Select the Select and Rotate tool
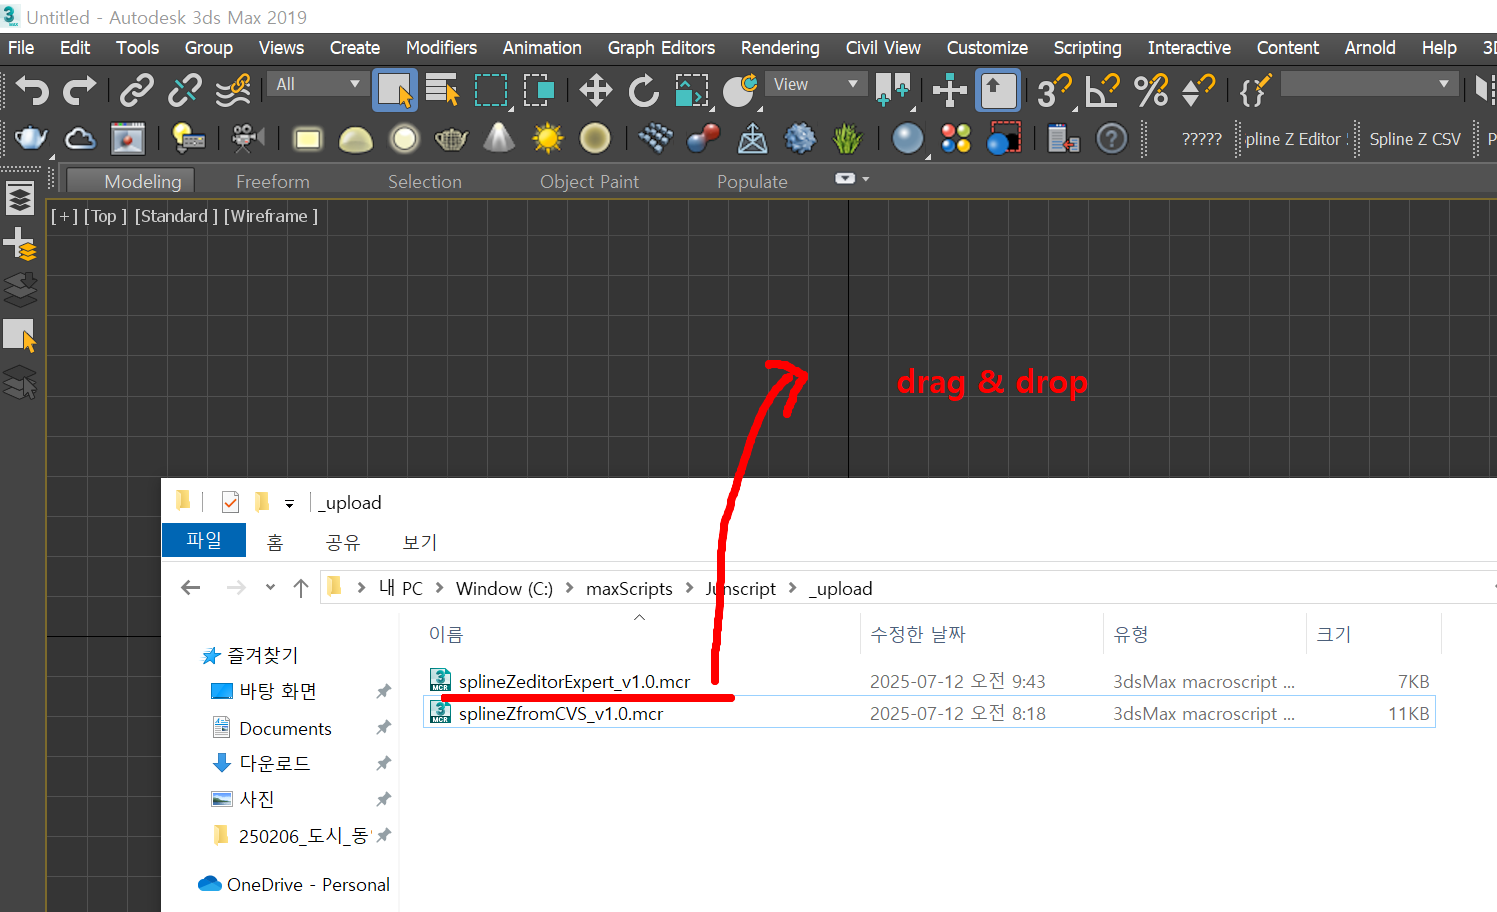The height and width of the screenshot is (912, 1497). point(643,91)
